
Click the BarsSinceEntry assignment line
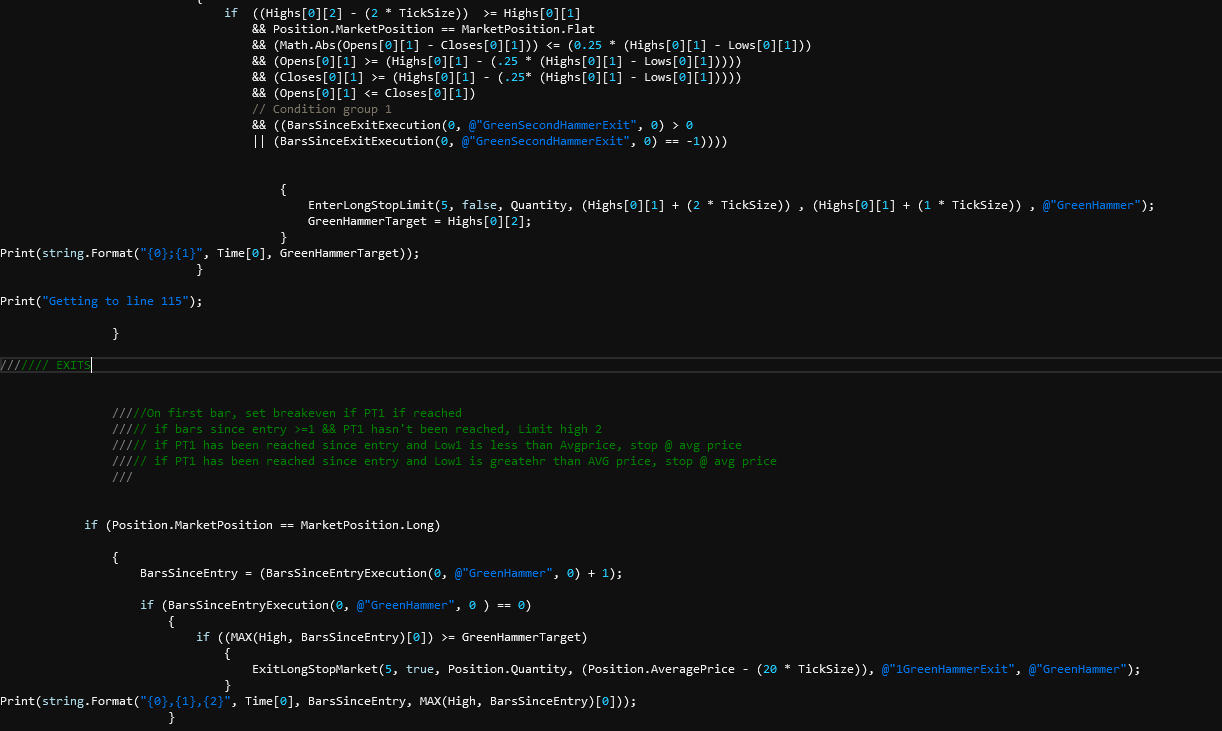(x=381, y=573)
